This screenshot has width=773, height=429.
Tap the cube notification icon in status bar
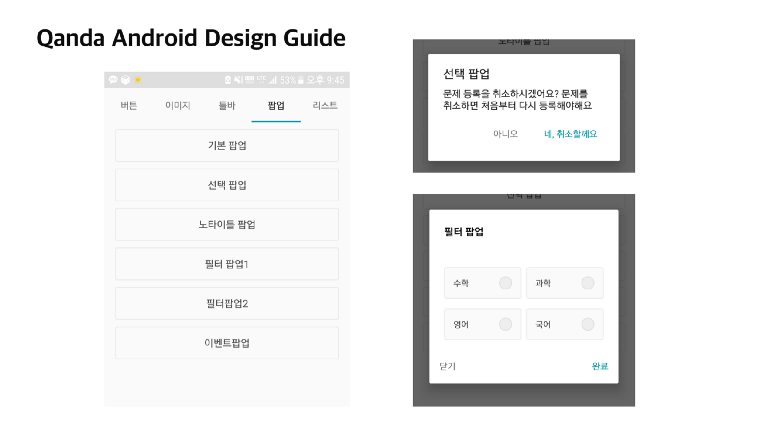(125, 80)
